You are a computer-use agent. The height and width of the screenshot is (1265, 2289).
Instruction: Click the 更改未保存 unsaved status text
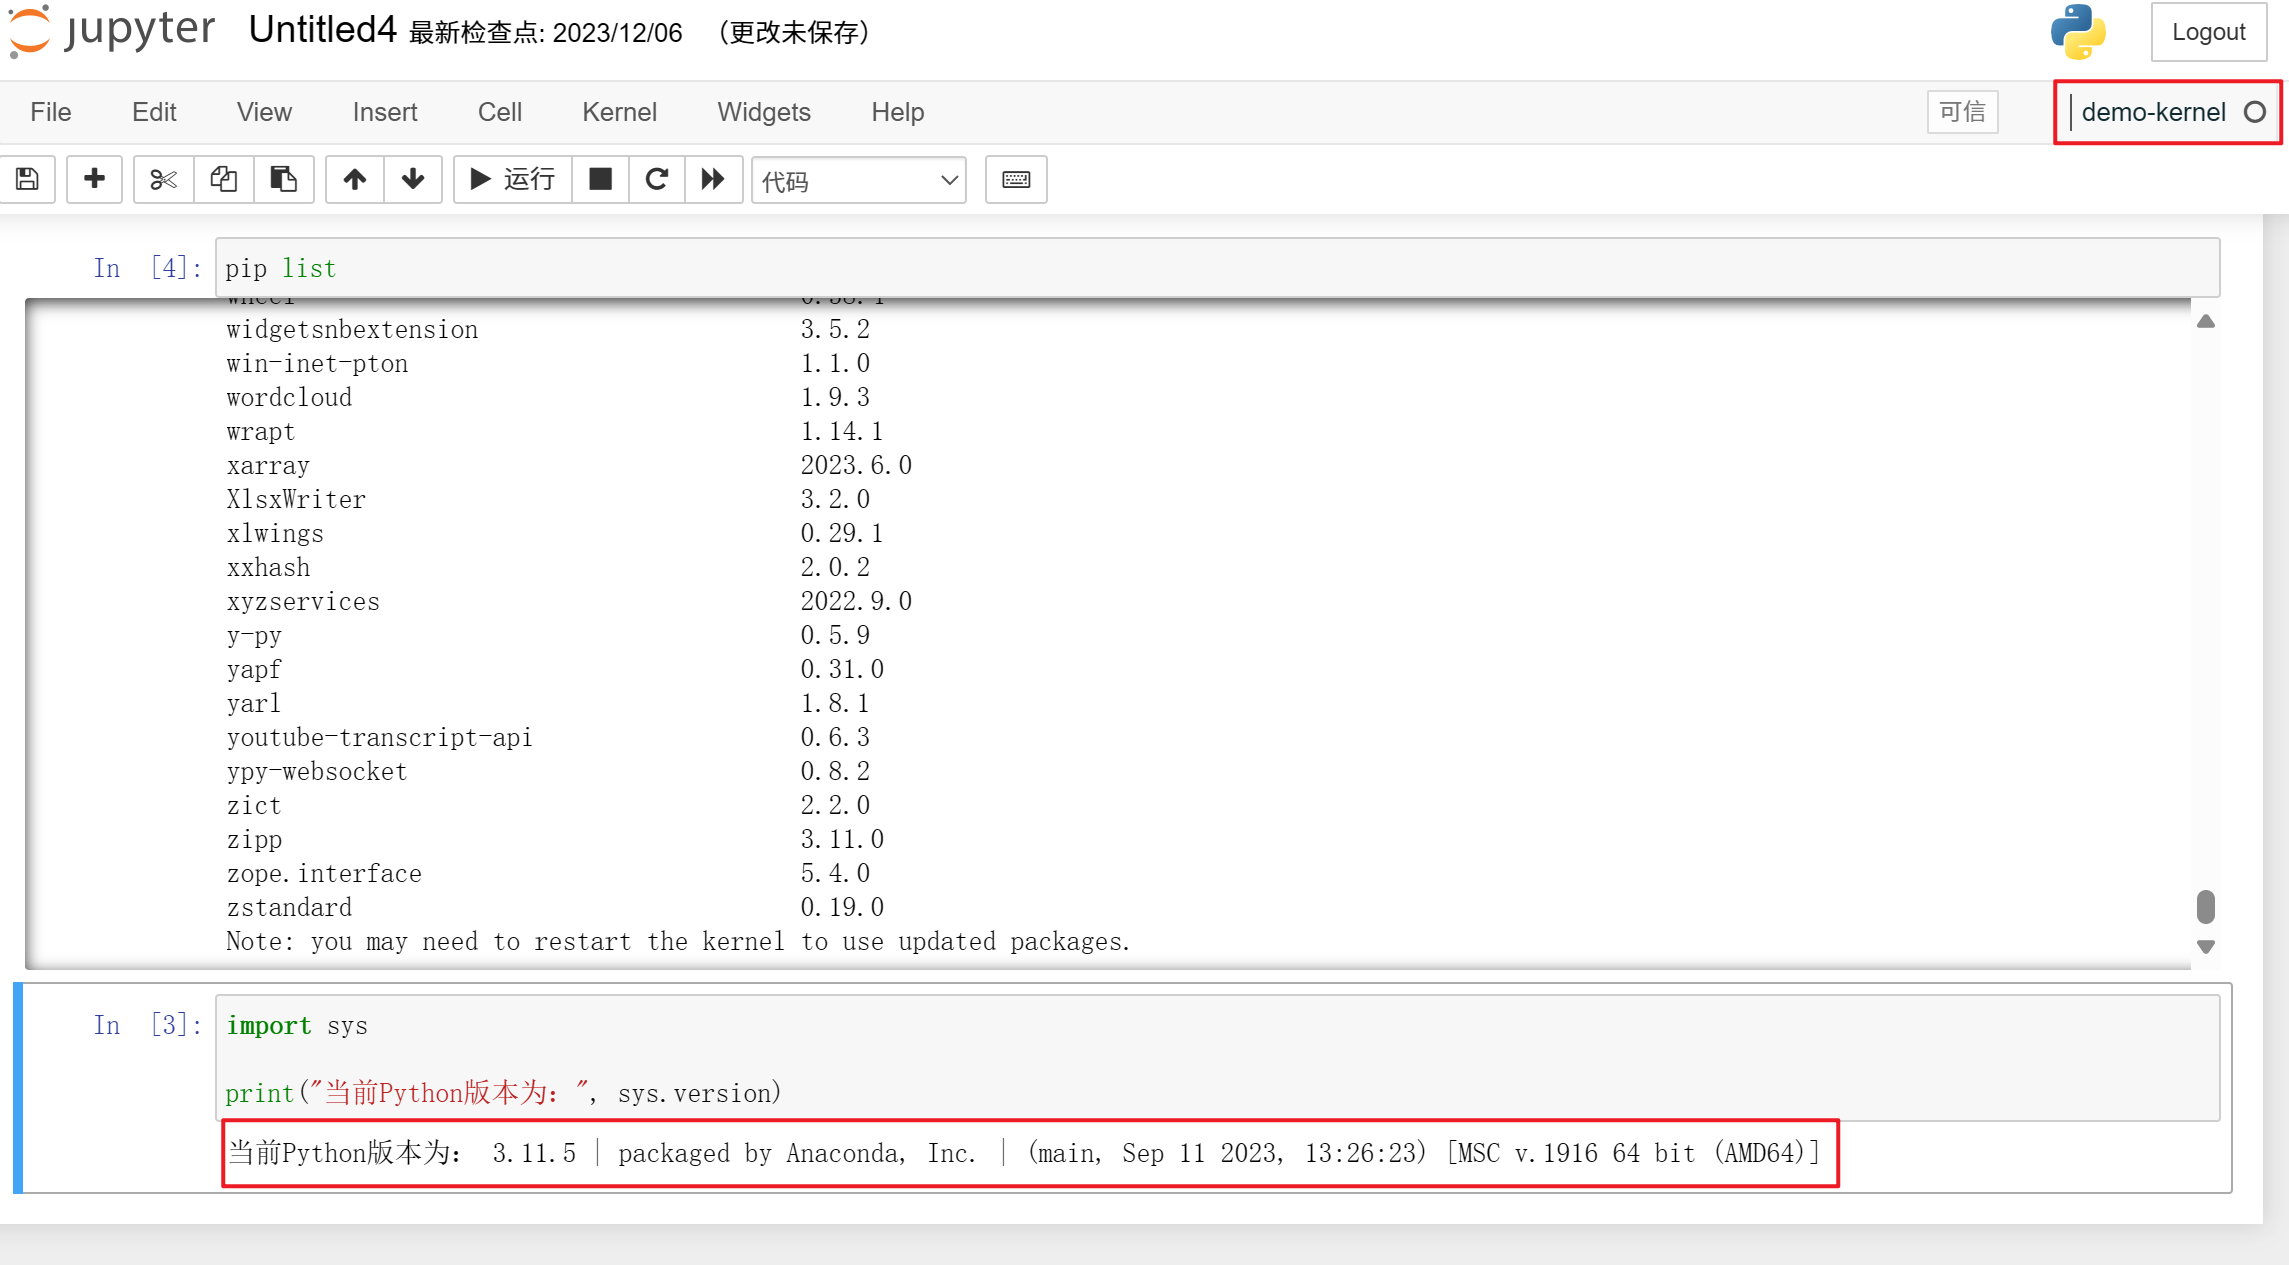794,33
